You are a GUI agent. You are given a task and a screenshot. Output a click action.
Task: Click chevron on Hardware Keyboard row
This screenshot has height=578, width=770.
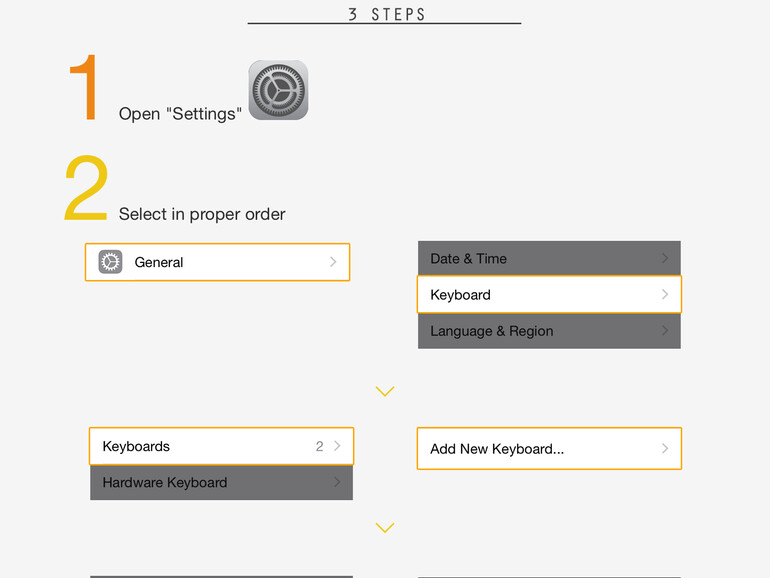click(x=337, y=482)
